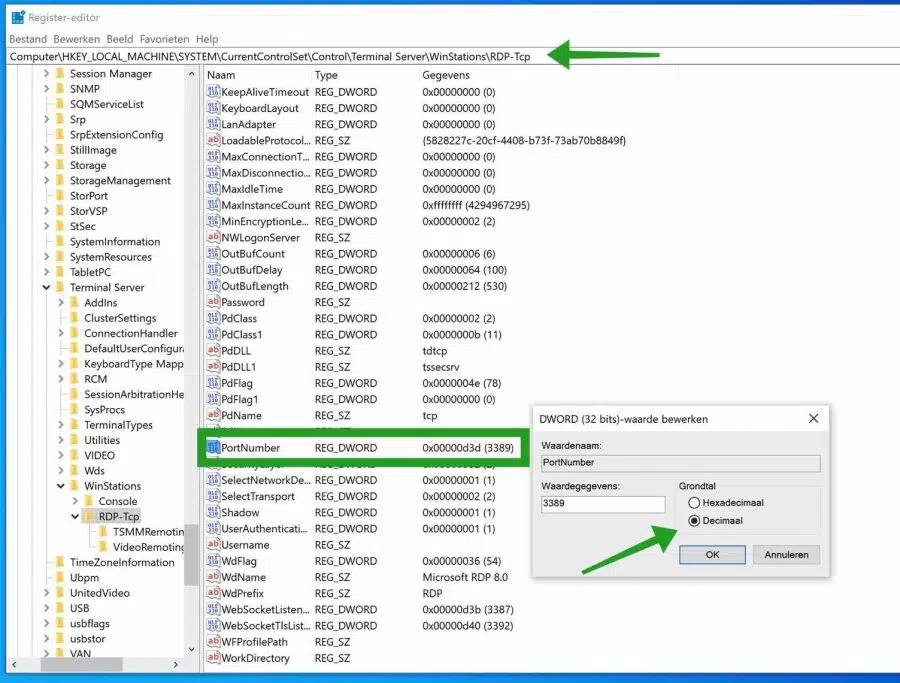This screenshot has width=900, height=683.
Task: Select the Decimaal radio button
Action: (694, 521)
